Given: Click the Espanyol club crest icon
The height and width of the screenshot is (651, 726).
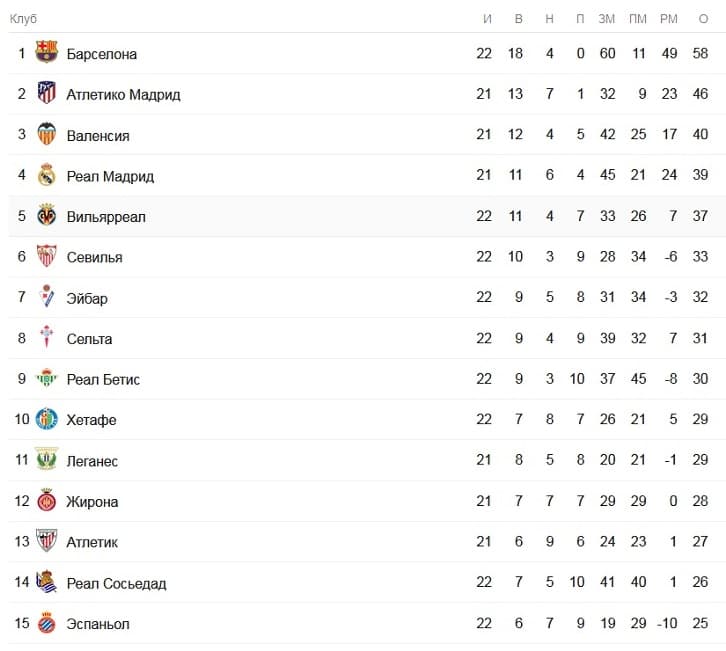Looking at the screenshot, I should click(46, 622).
